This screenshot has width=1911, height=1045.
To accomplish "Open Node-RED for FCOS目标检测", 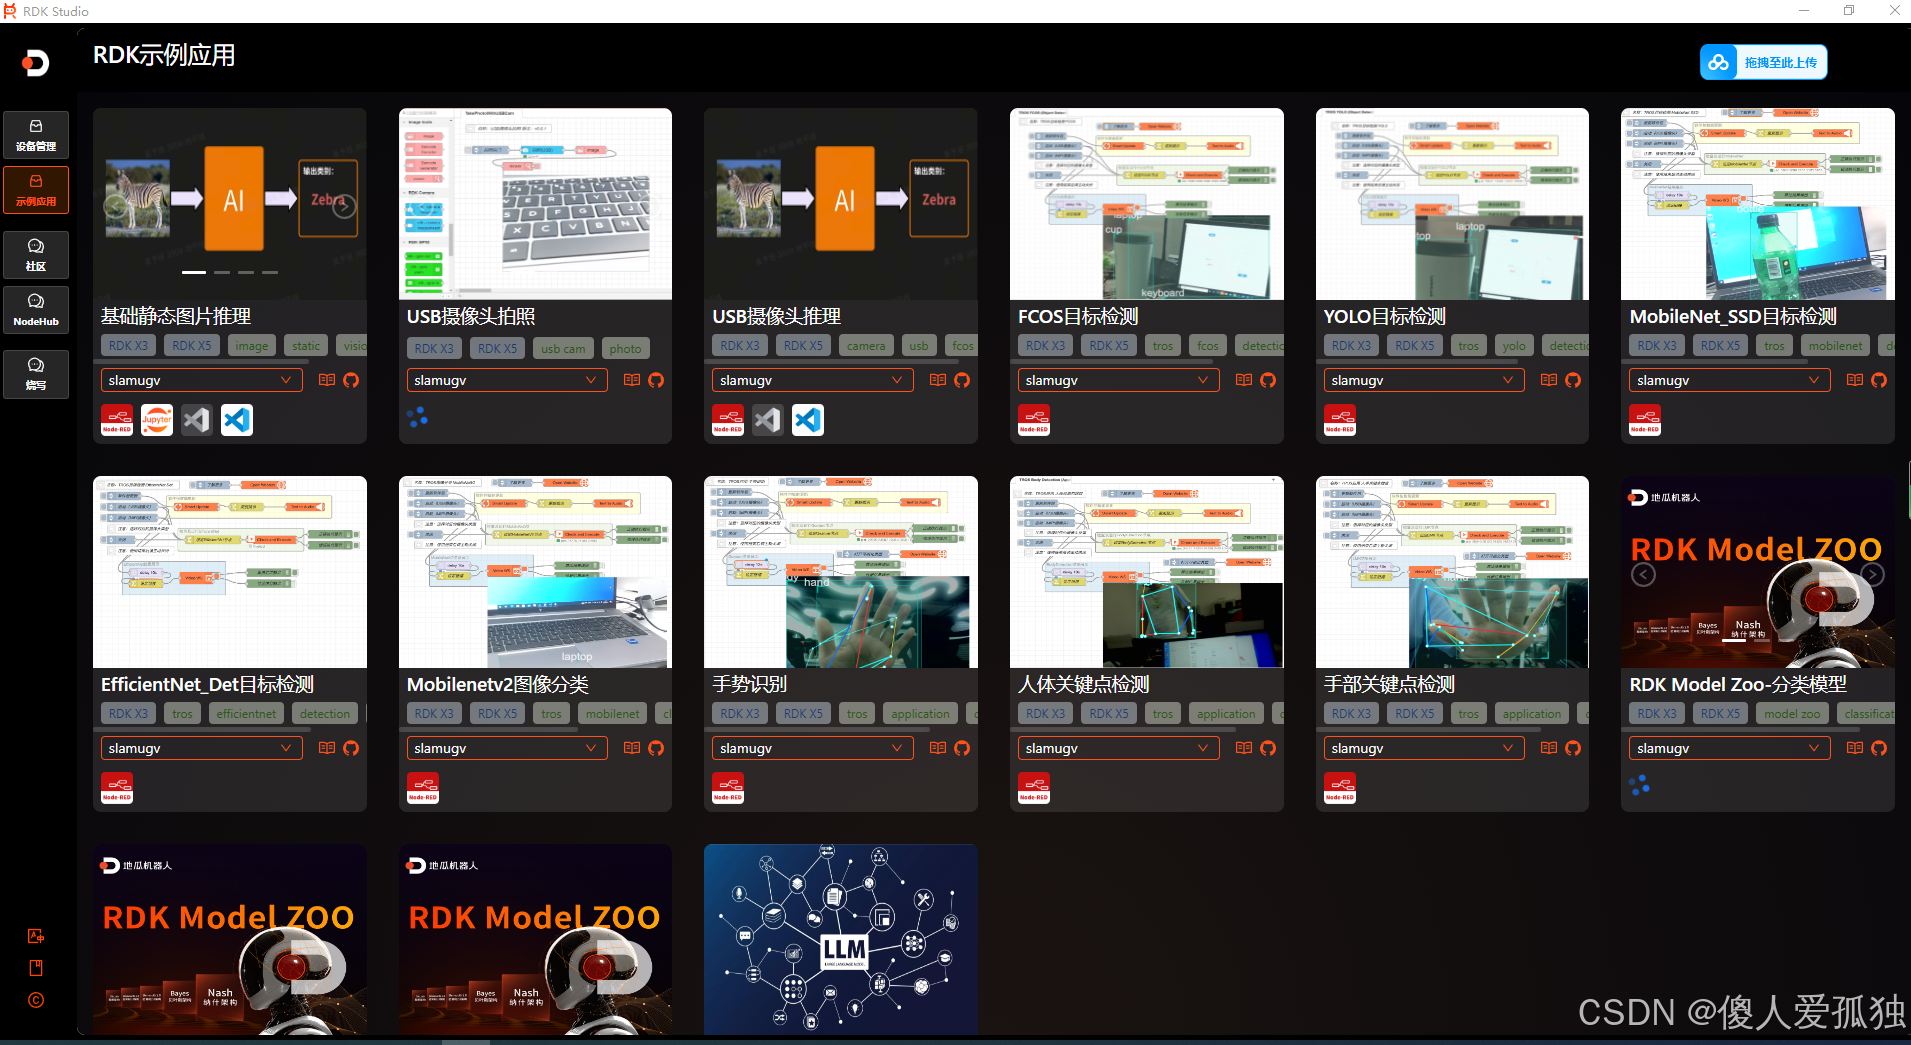I will (x=1034, y=420).
